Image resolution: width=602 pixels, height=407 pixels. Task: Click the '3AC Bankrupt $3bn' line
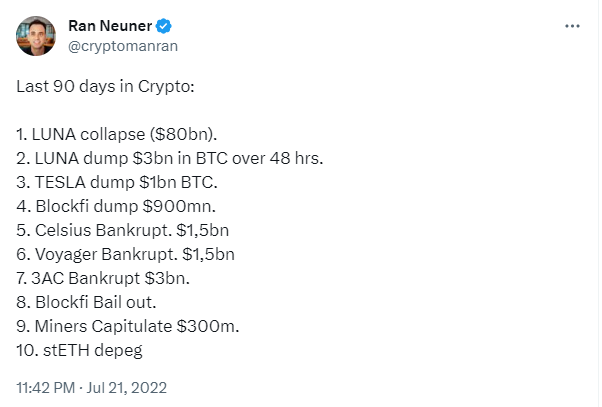tap(103, 278)
